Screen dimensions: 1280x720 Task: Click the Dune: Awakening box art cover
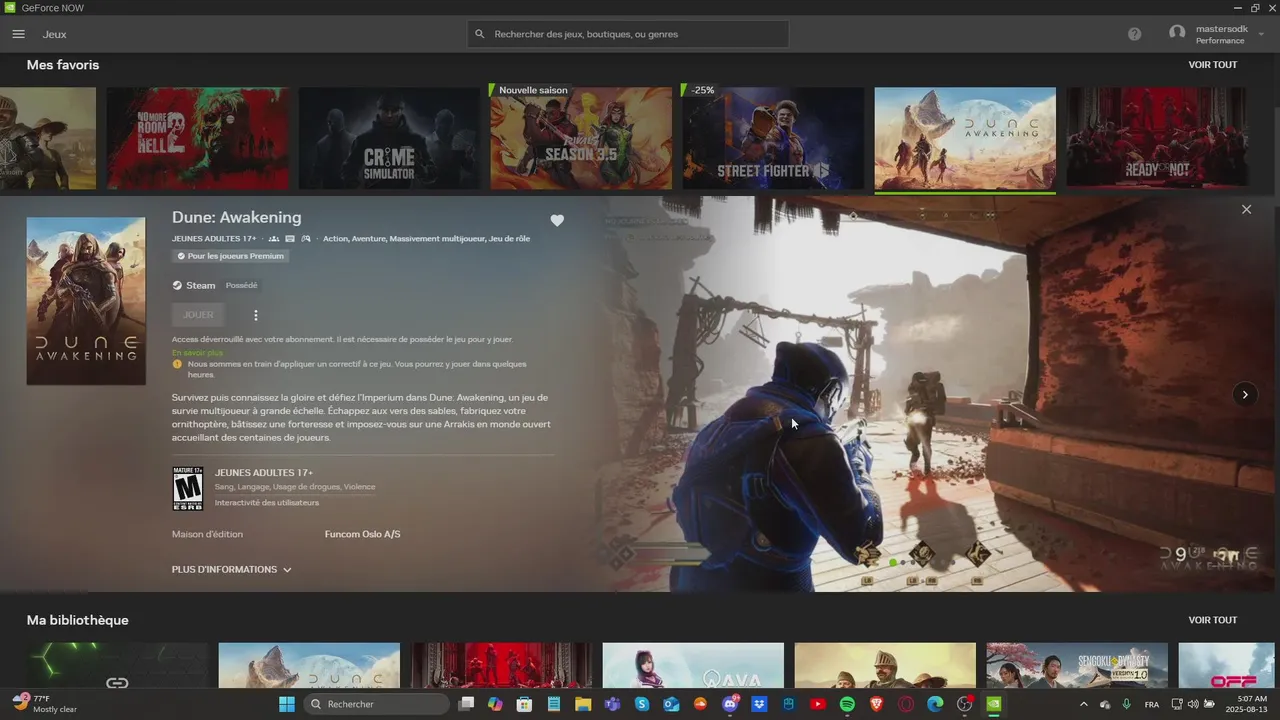(x=86, y=301)
